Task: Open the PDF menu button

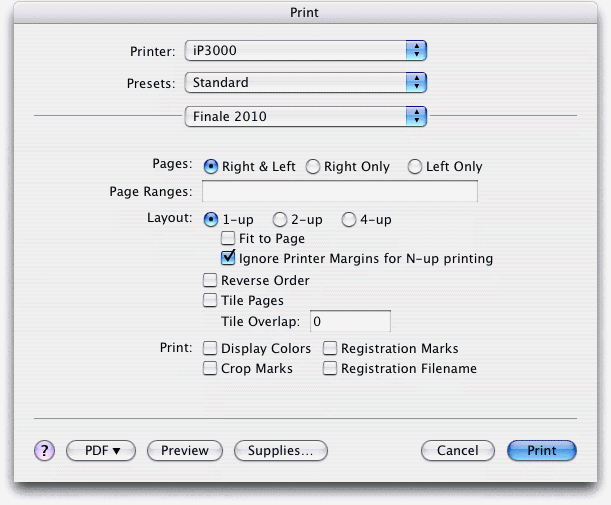Action: 101,451
